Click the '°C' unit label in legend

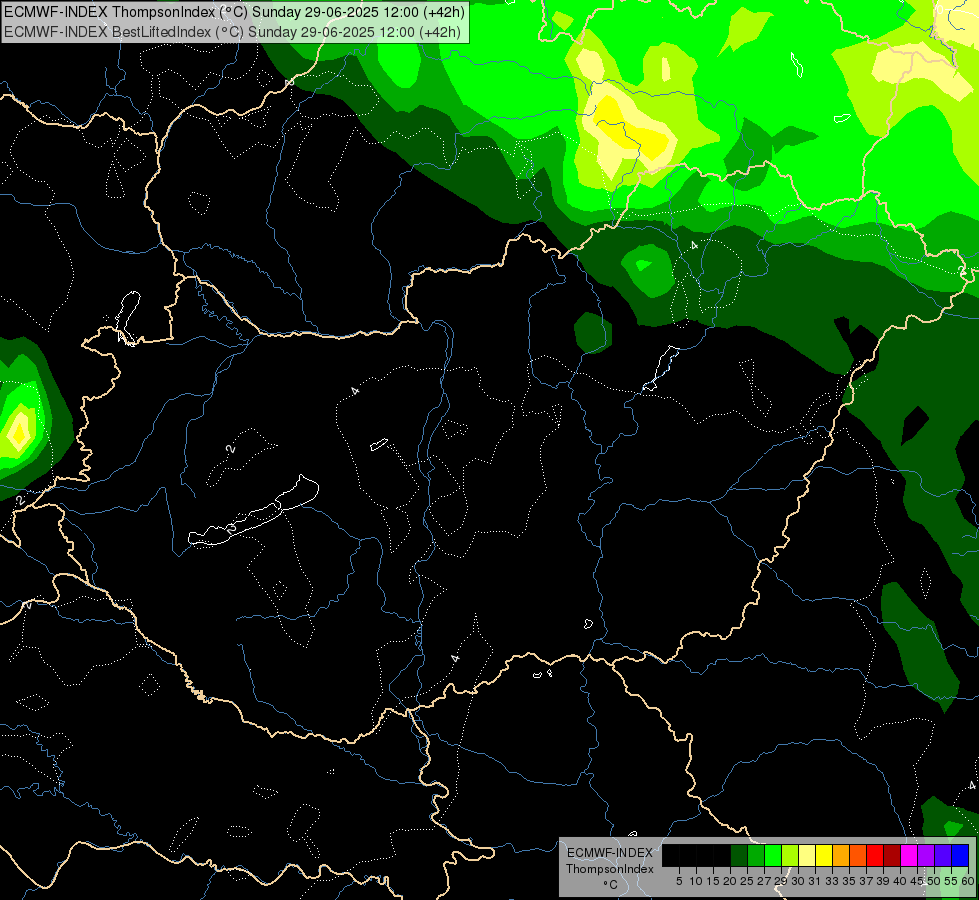610,884
